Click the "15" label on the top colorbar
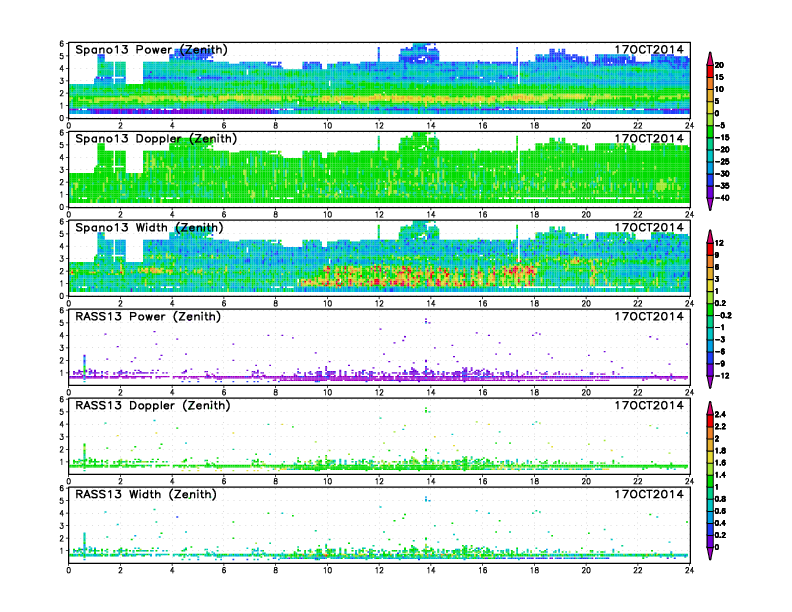The width and height of the screenshot is (792, 612). coord(719,77)
